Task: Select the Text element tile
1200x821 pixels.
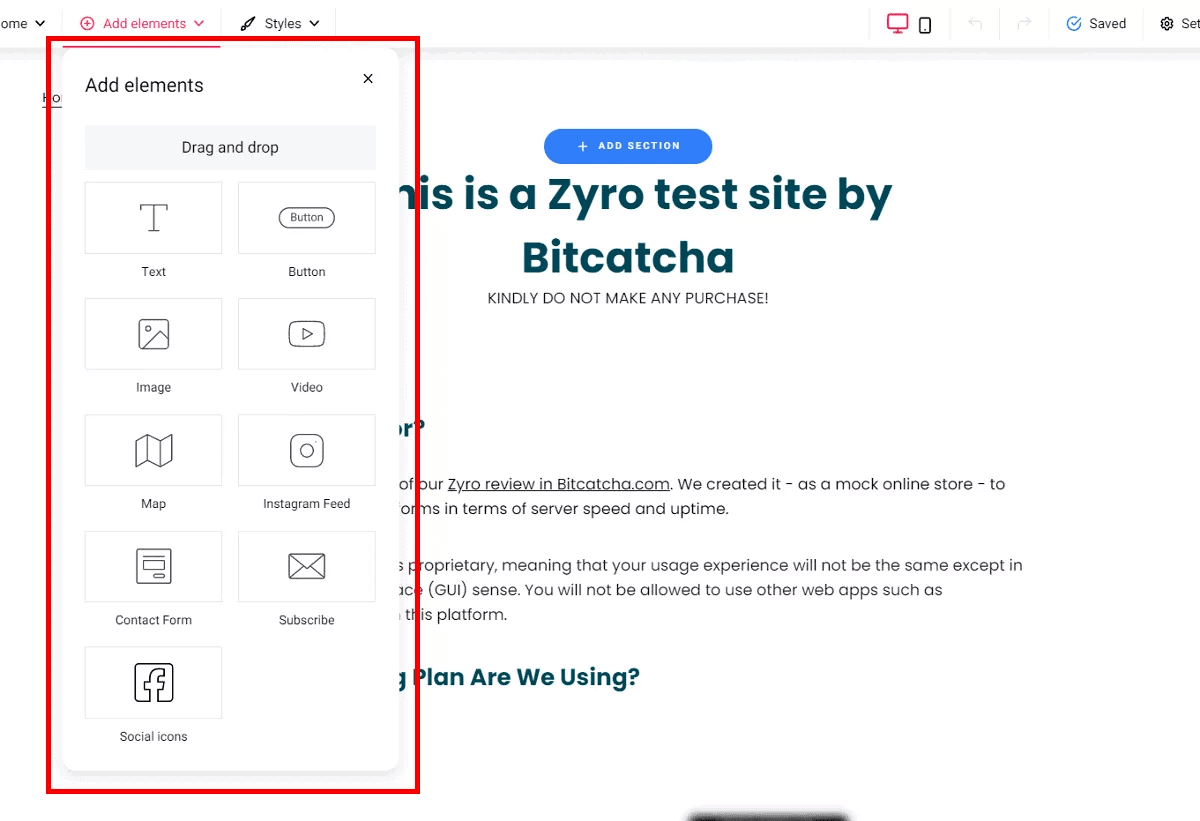Action: pos(153,218)
